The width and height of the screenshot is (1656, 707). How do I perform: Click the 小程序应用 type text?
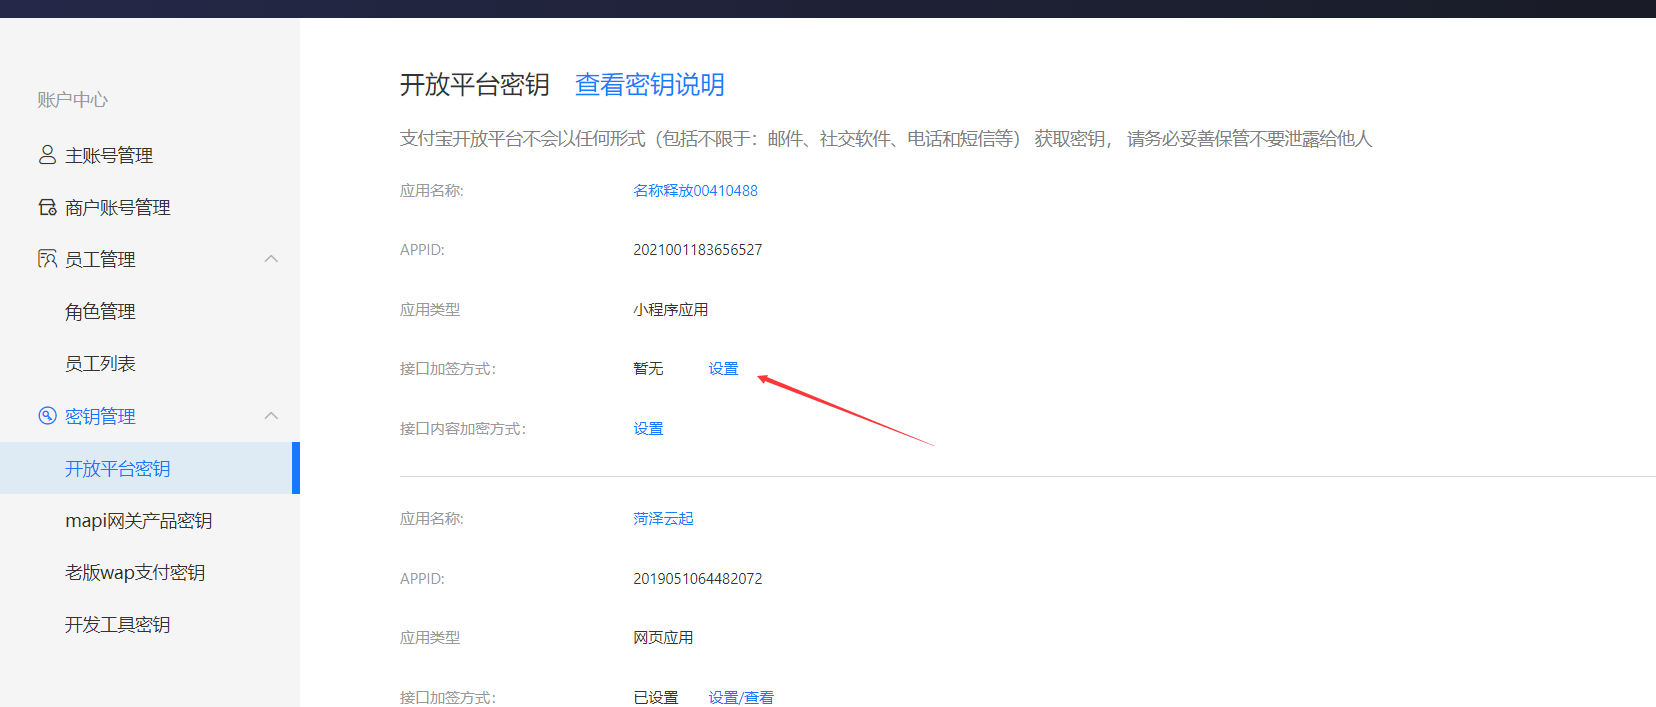(670, 309)
